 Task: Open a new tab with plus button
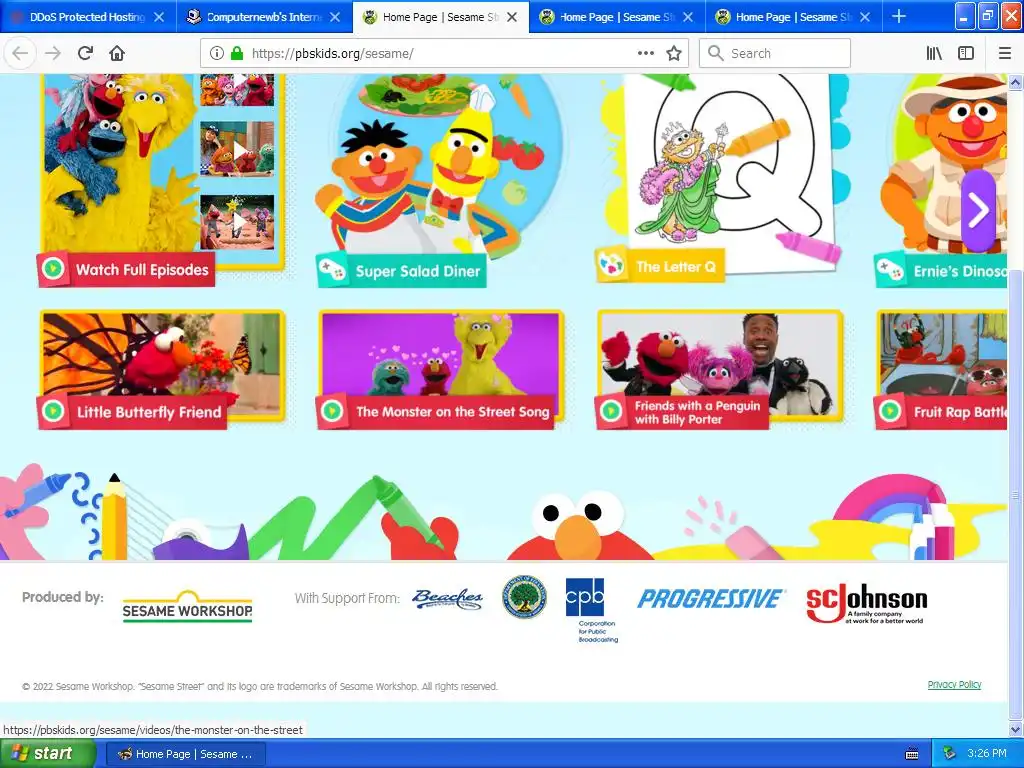[x=899, y=17]
